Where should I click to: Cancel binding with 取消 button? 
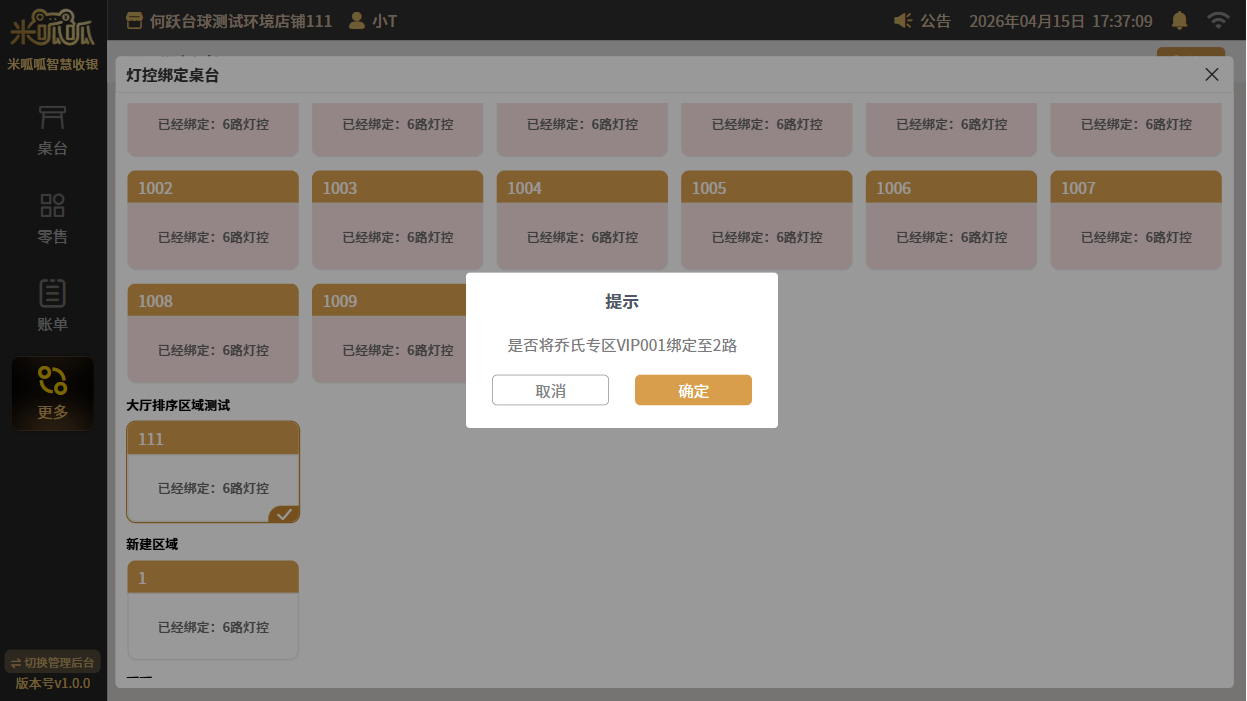click(x=550, y=390)
